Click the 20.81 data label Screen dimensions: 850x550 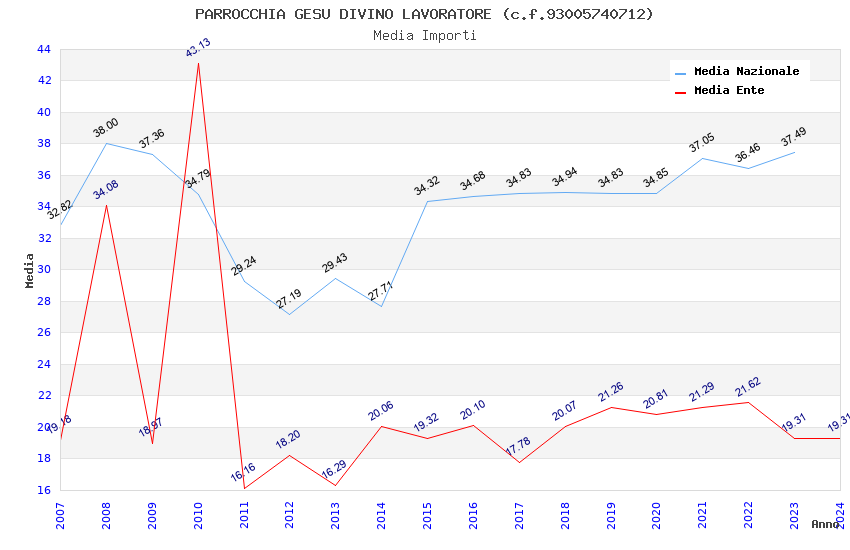click(655, 399)
